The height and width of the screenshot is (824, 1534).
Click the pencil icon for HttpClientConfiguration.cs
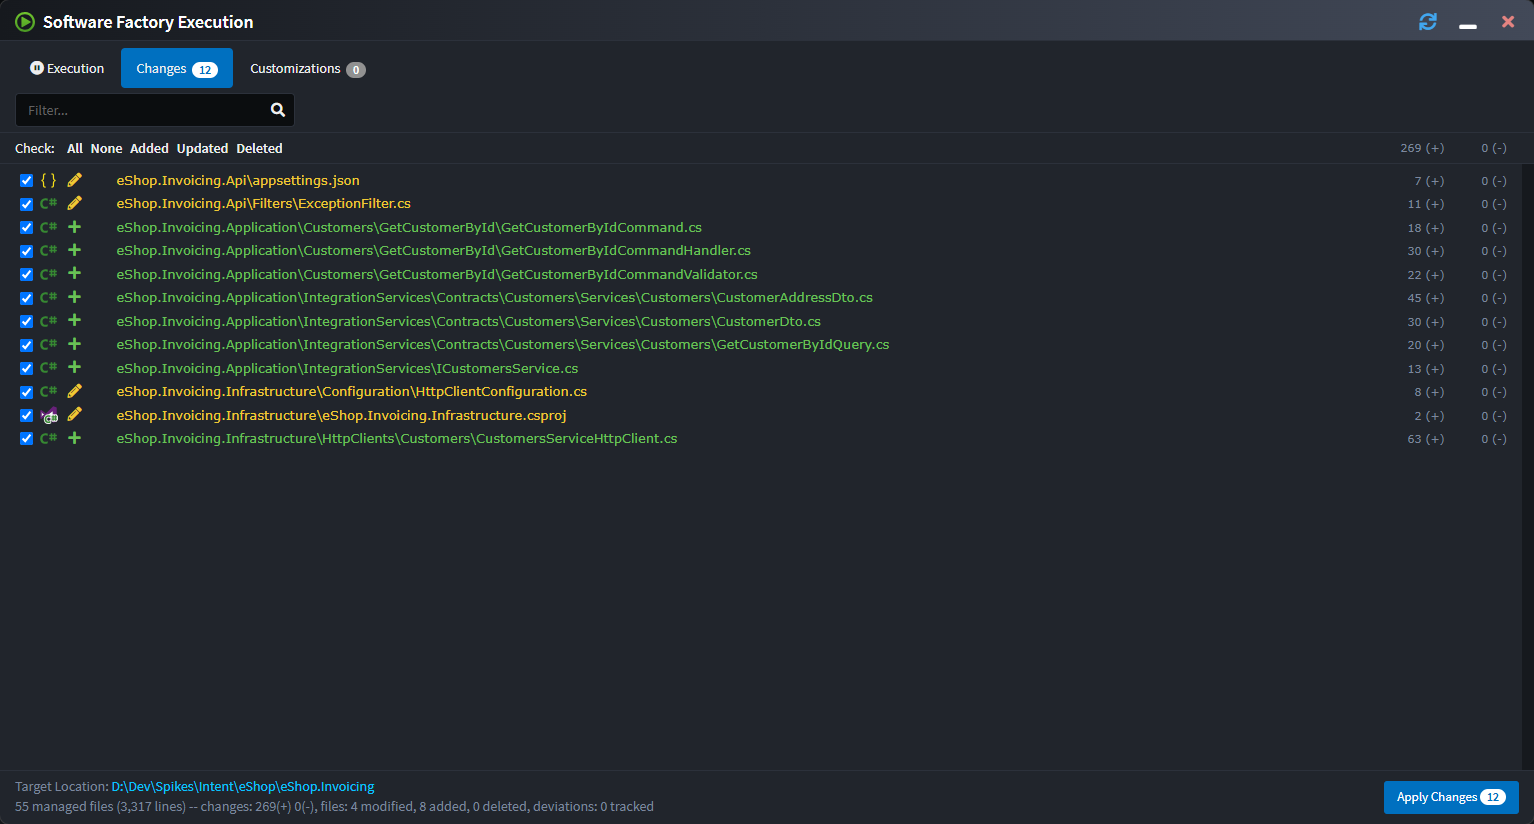tap(74, 391)
